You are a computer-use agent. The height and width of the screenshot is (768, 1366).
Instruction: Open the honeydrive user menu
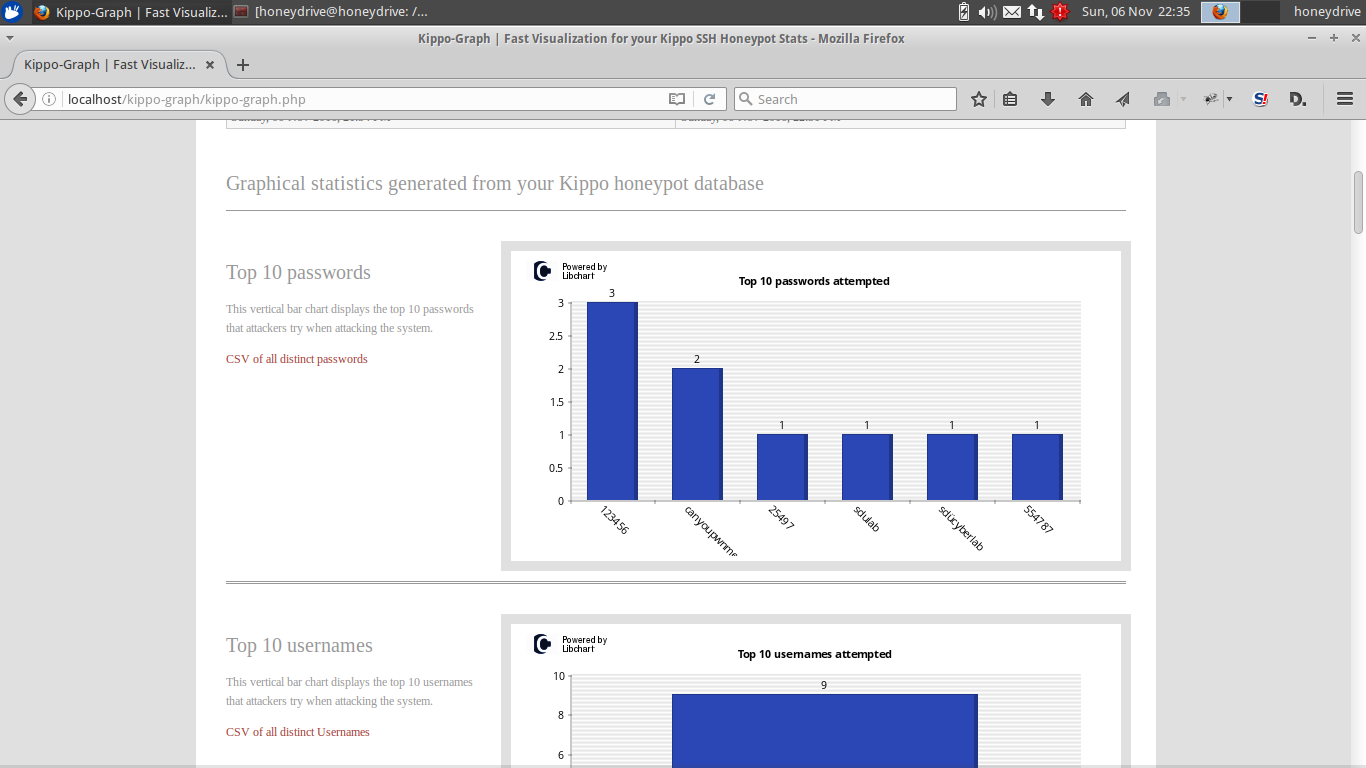1327,12
